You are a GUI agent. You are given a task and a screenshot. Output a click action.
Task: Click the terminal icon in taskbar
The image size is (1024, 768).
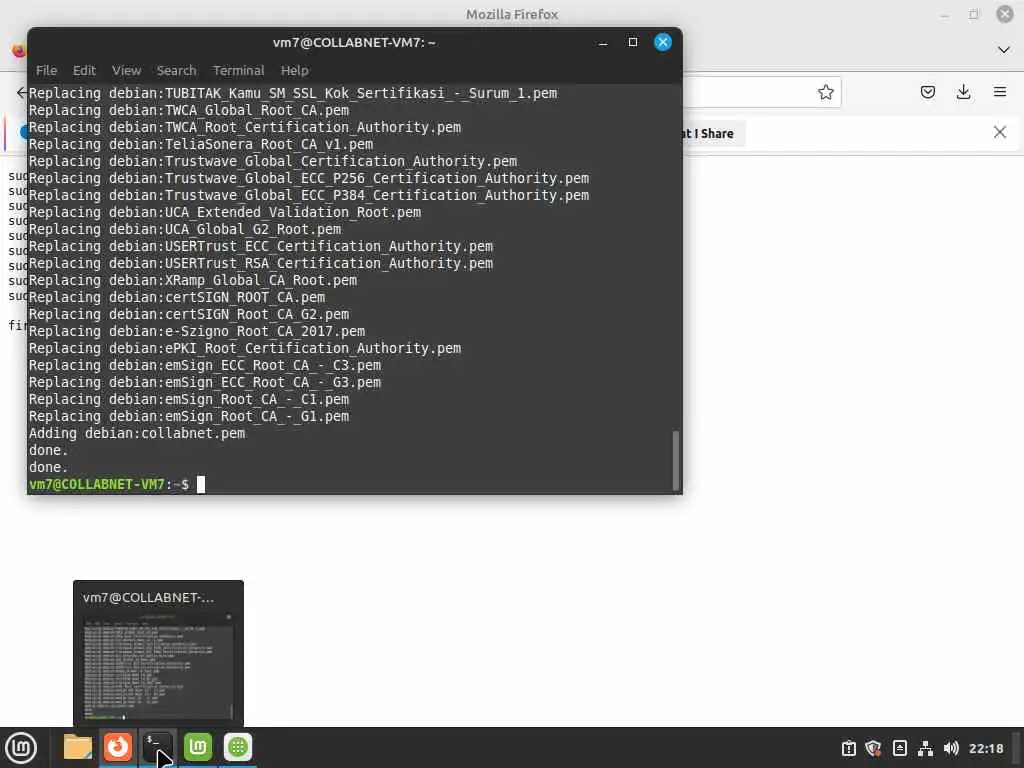point(158,747)
